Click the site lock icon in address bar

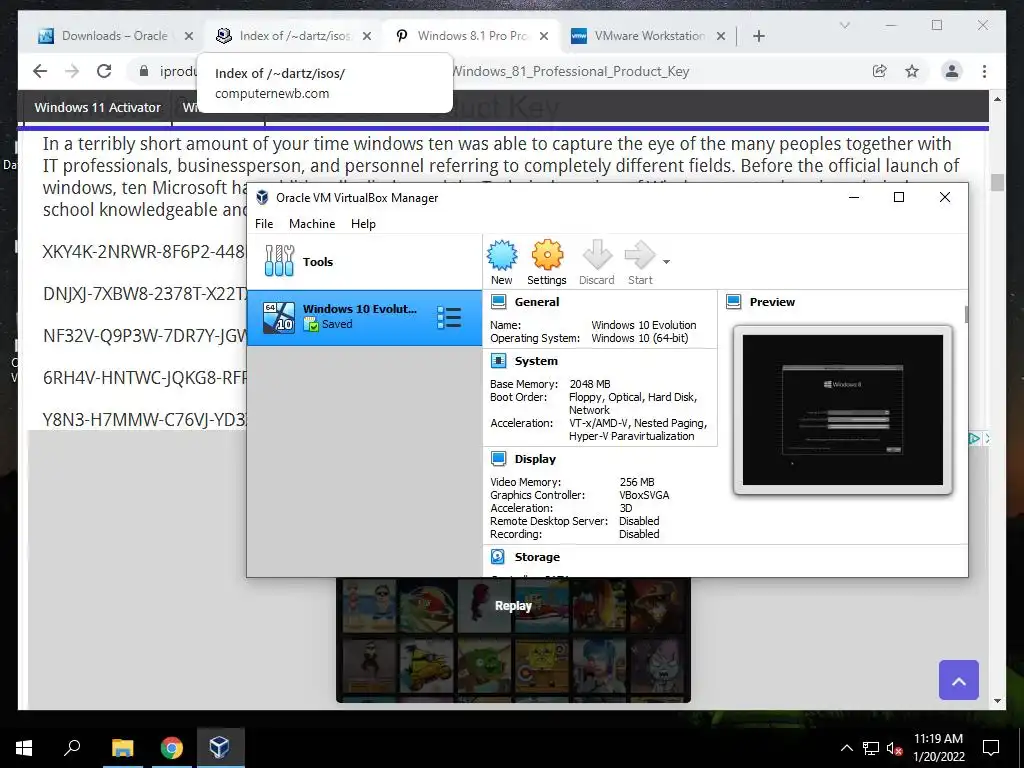(144, 71)
